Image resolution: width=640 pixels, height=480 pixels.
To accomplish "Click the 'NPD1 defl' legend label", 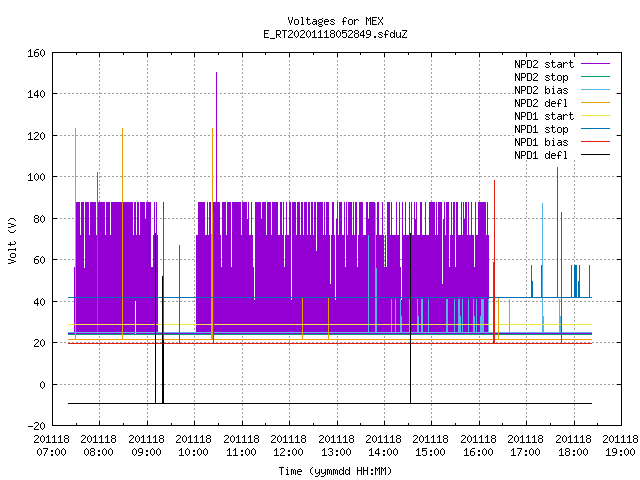I will click(x=541, y=156).
